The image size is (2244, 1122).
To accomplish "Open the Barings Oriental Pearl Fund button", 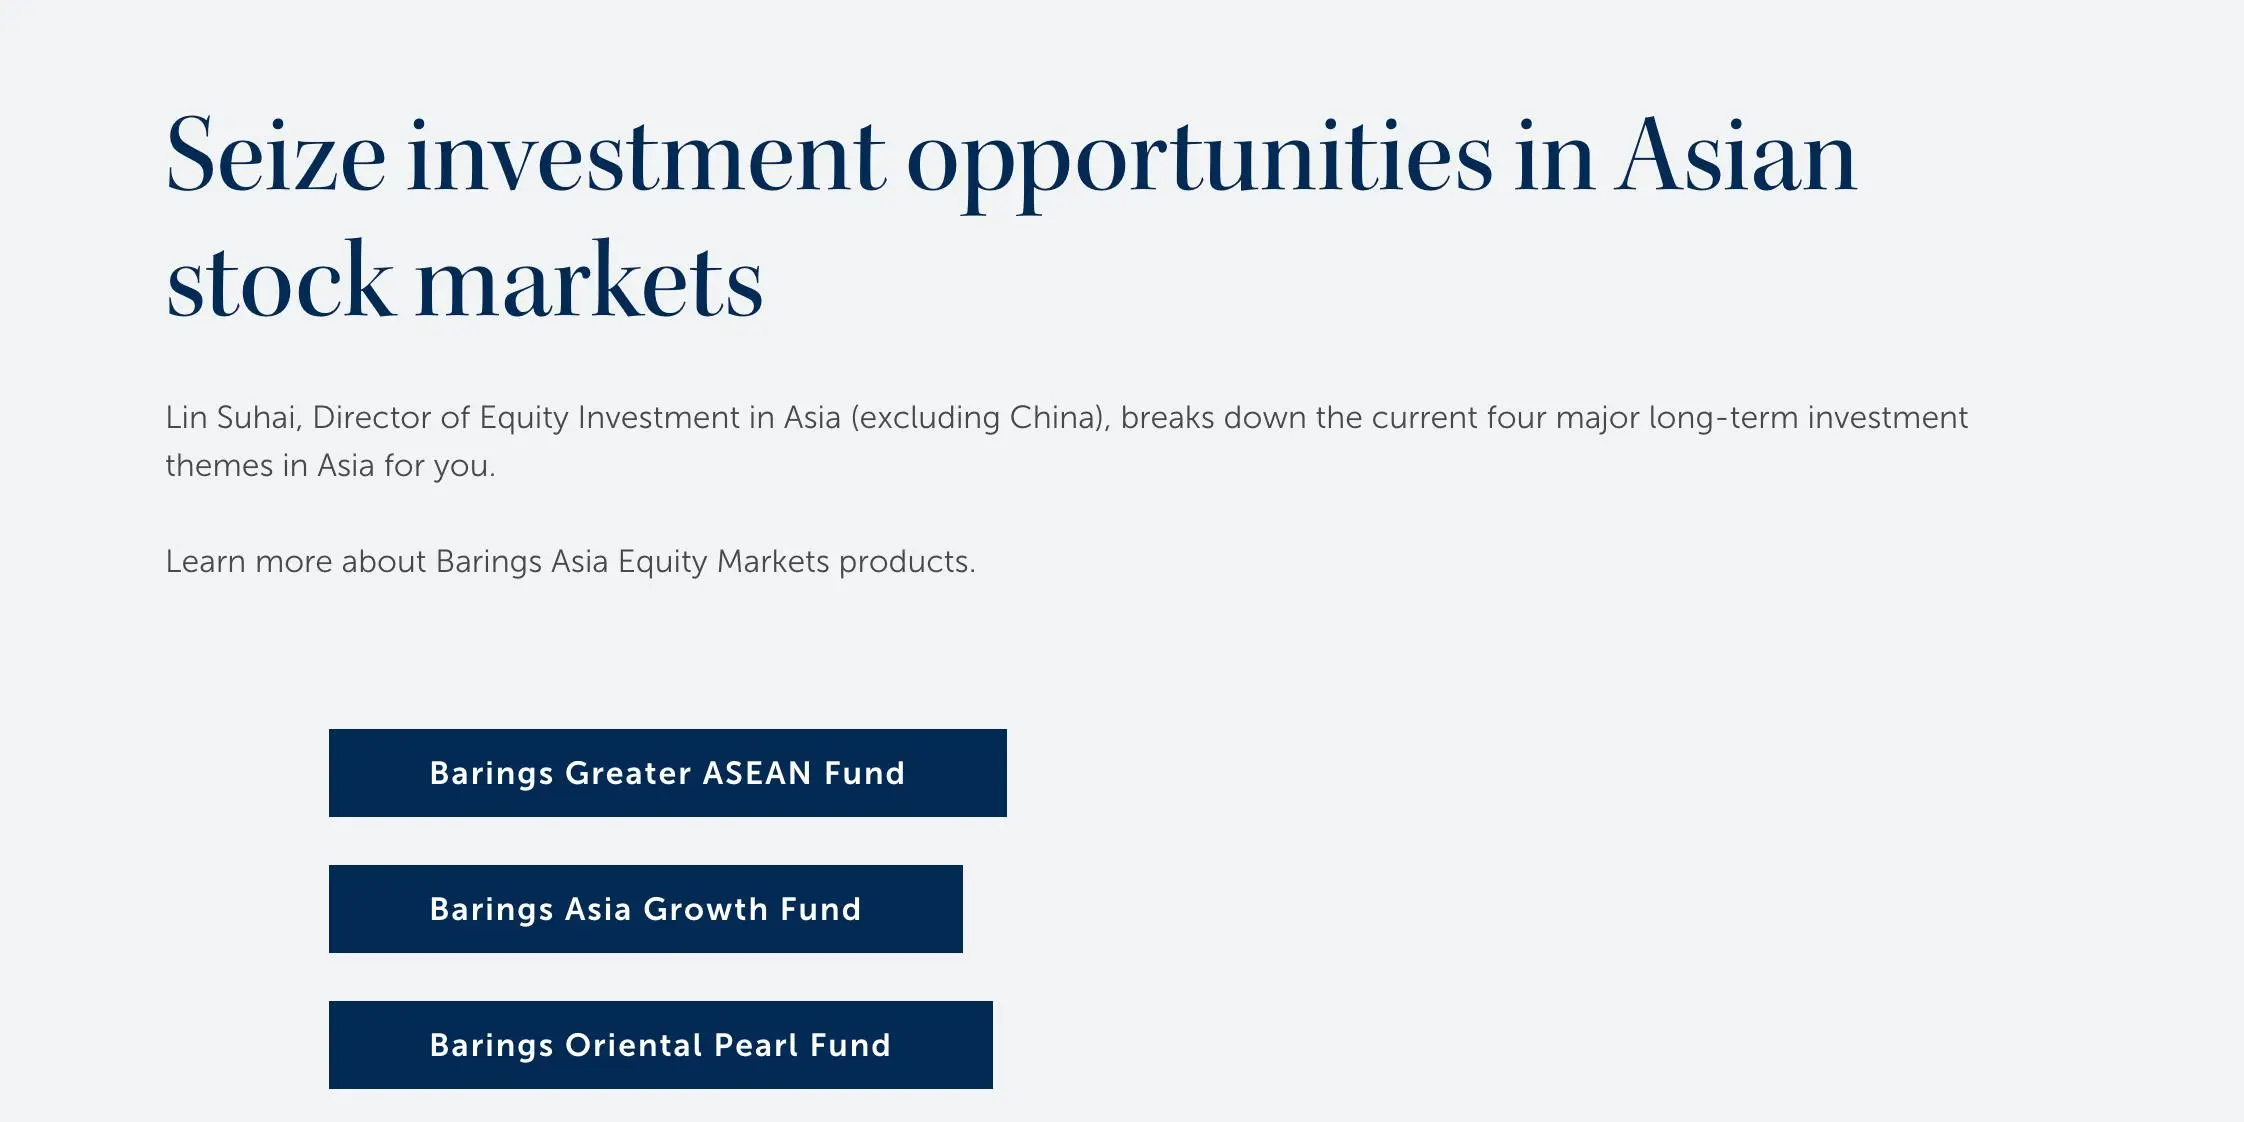I will [x=660, y=1045].
